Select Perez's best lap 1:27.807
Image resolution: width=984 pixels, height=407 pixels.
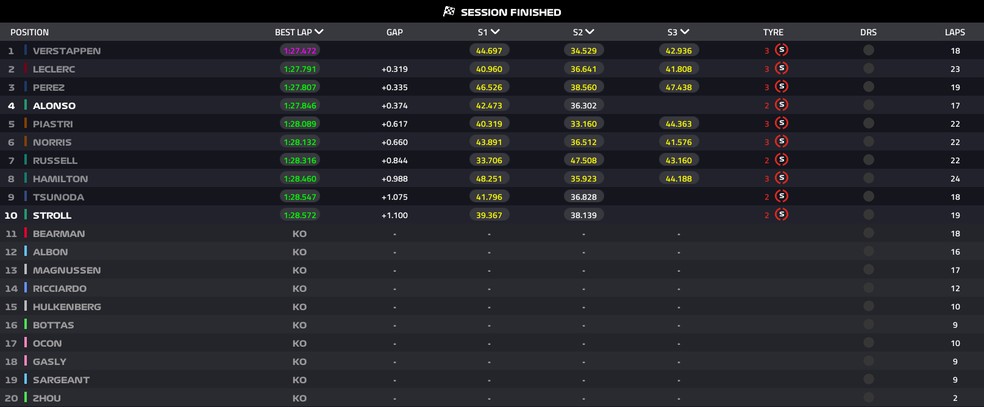(300, 87)
